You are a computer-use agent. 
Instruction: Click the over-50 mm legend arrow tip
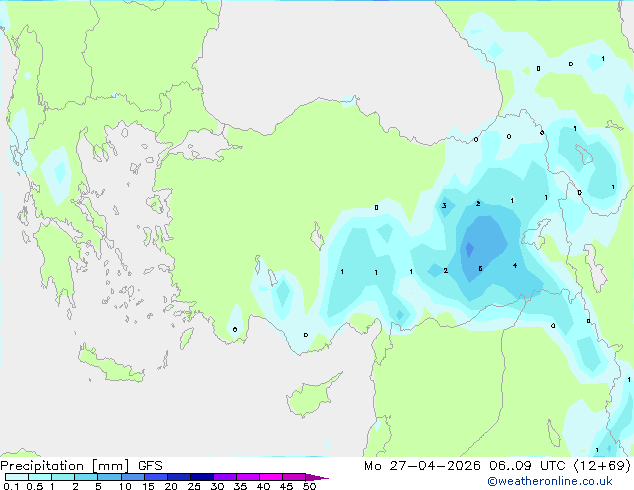click(317, 478)
